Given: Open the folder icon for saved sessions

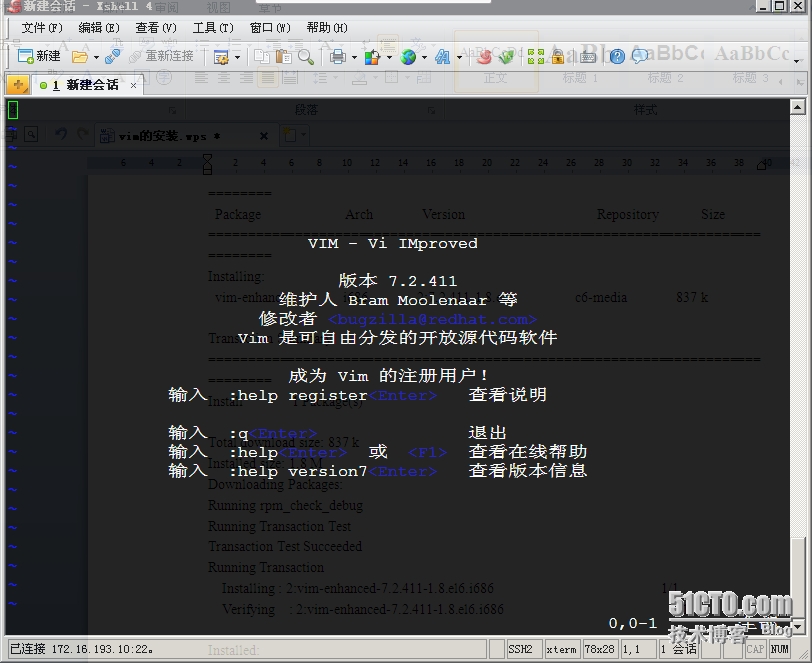Looking at the screenshot, I should tap(79, 56).
